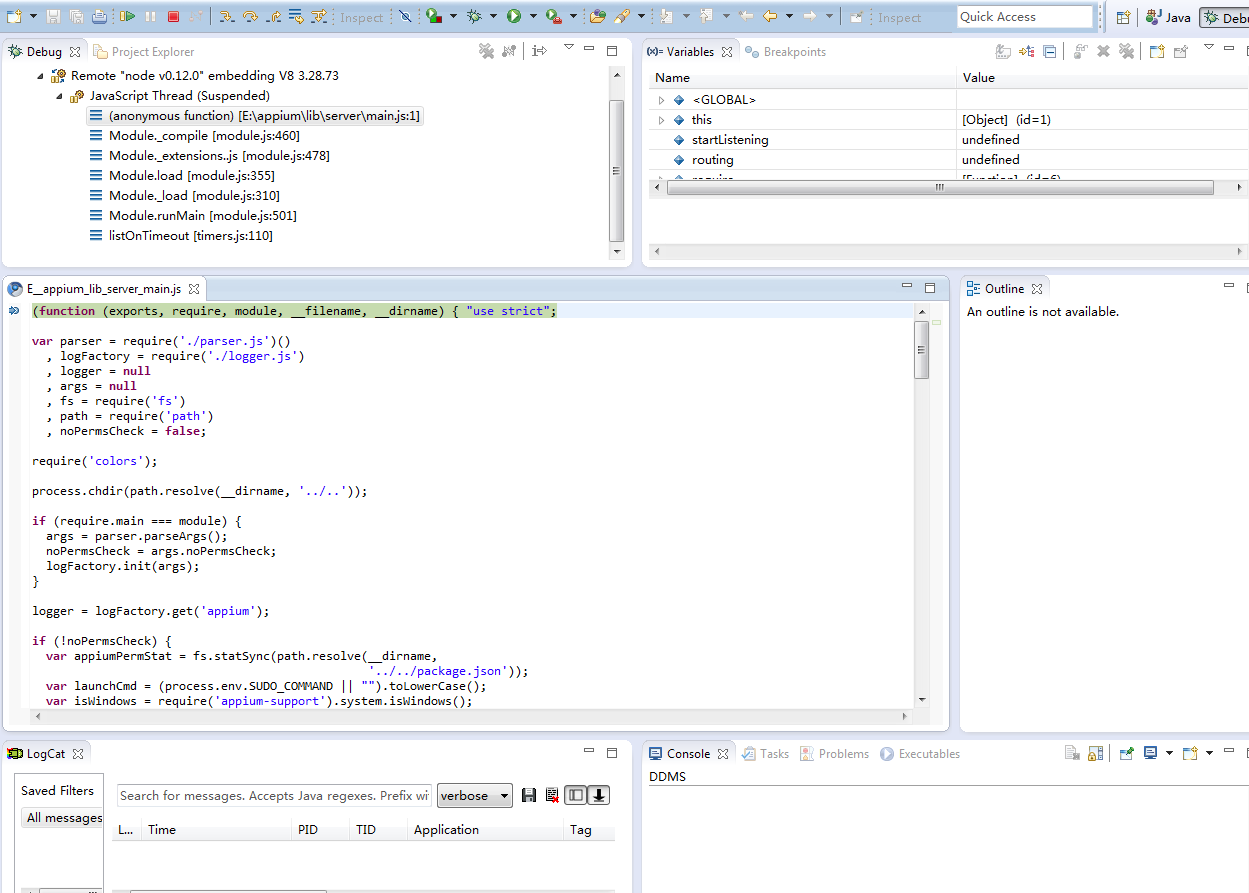
Task: Click the Step Into toolbar icon
Action: [x=226, y=16]
